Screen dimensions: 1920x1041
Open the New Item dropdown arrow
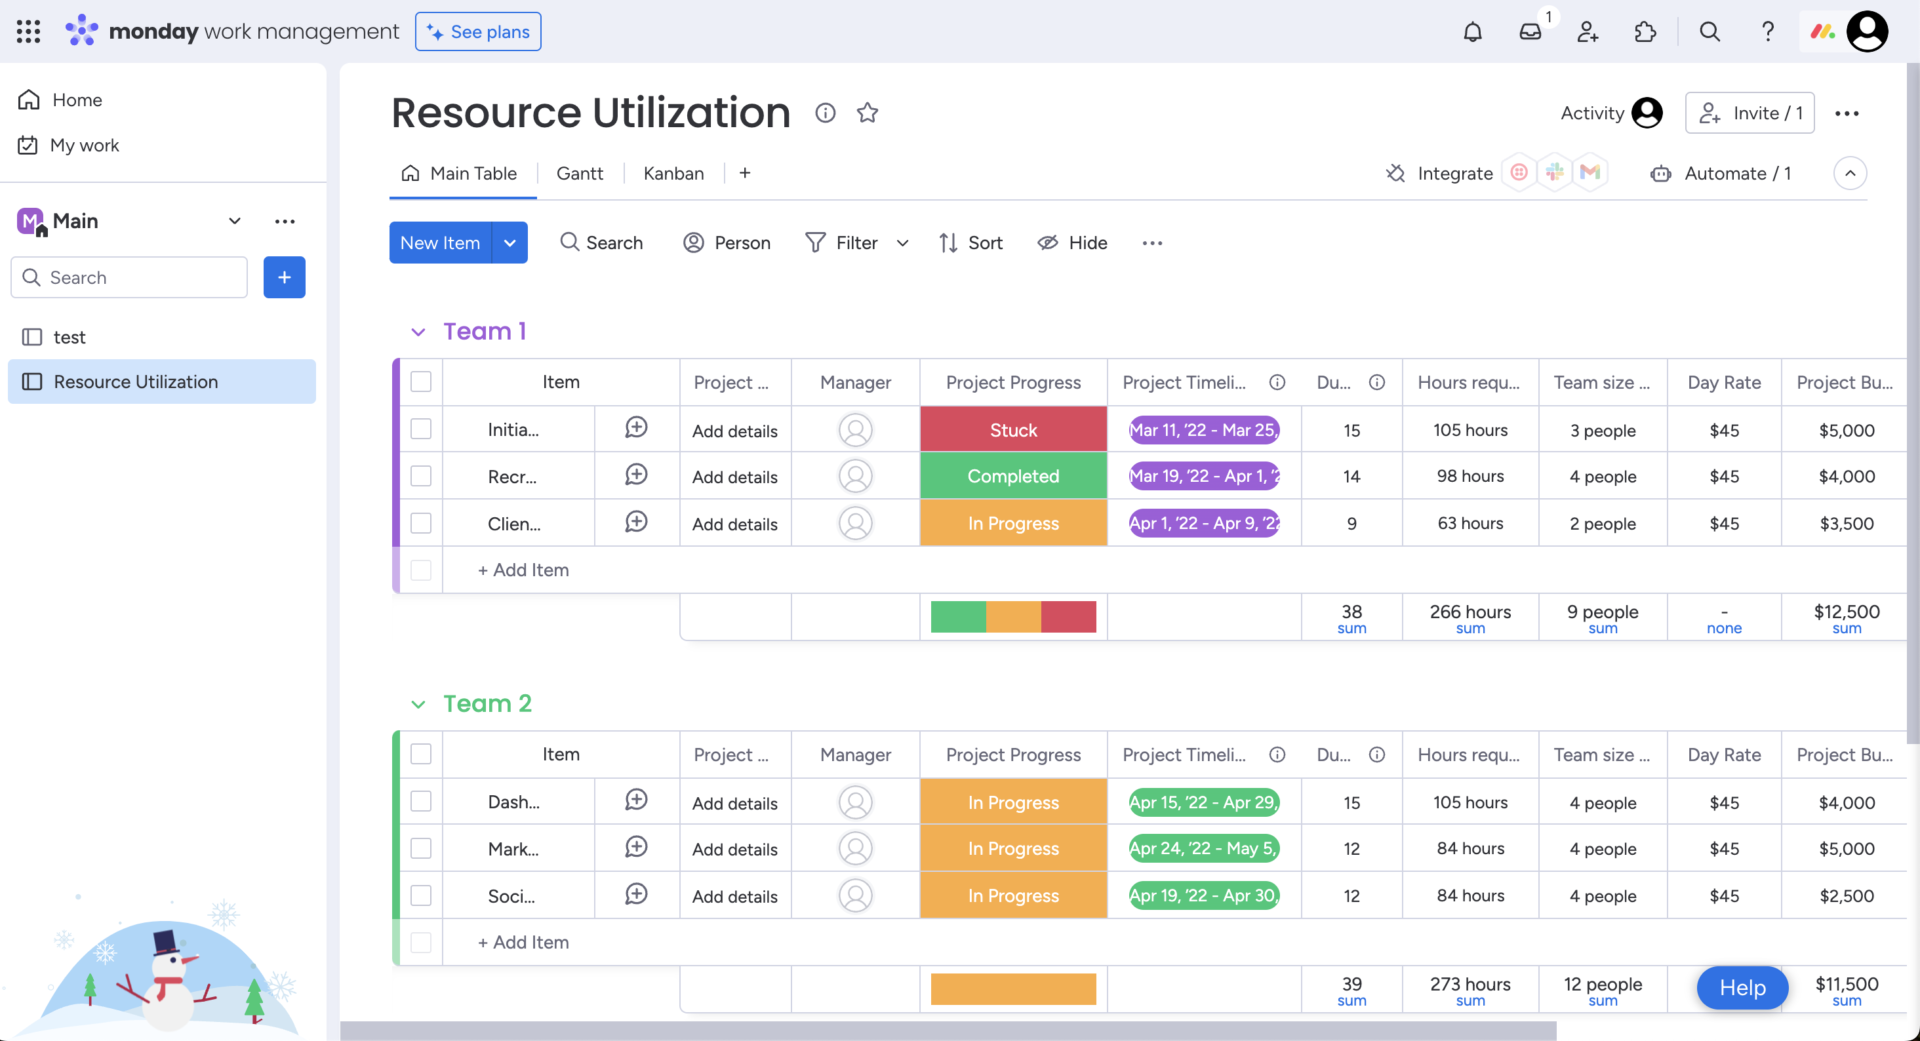point(510,243)
